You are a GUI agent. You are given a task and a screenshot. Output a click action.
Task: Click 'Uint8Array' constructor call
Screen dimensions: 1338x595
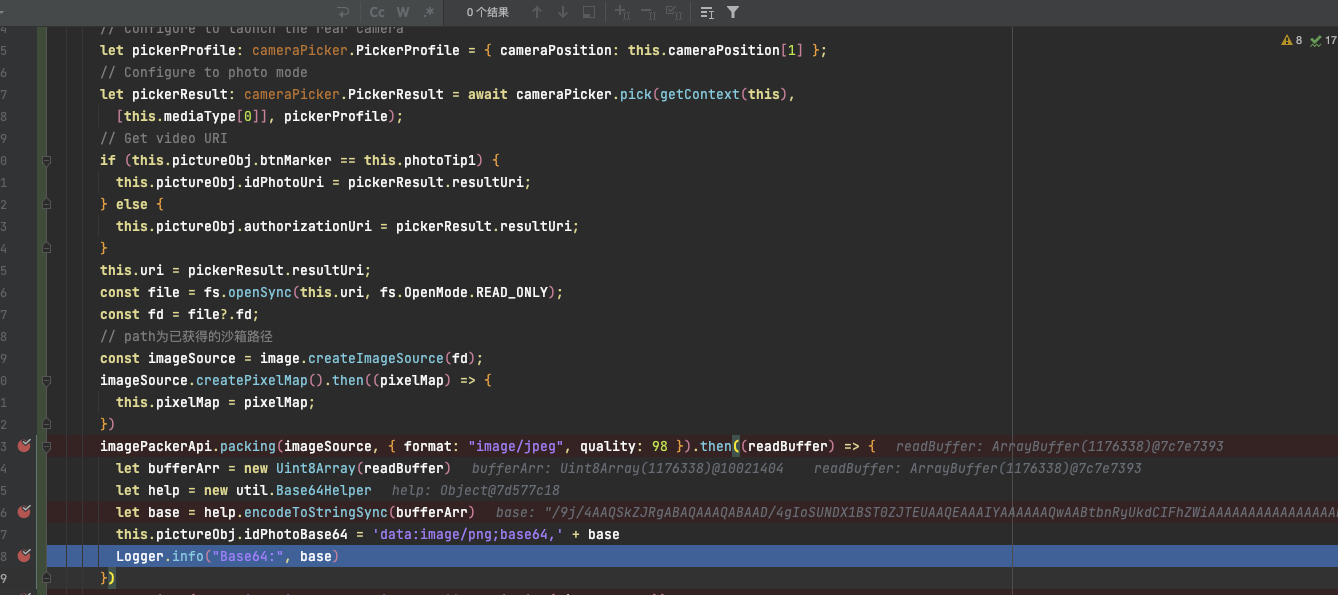pos(316,468)
